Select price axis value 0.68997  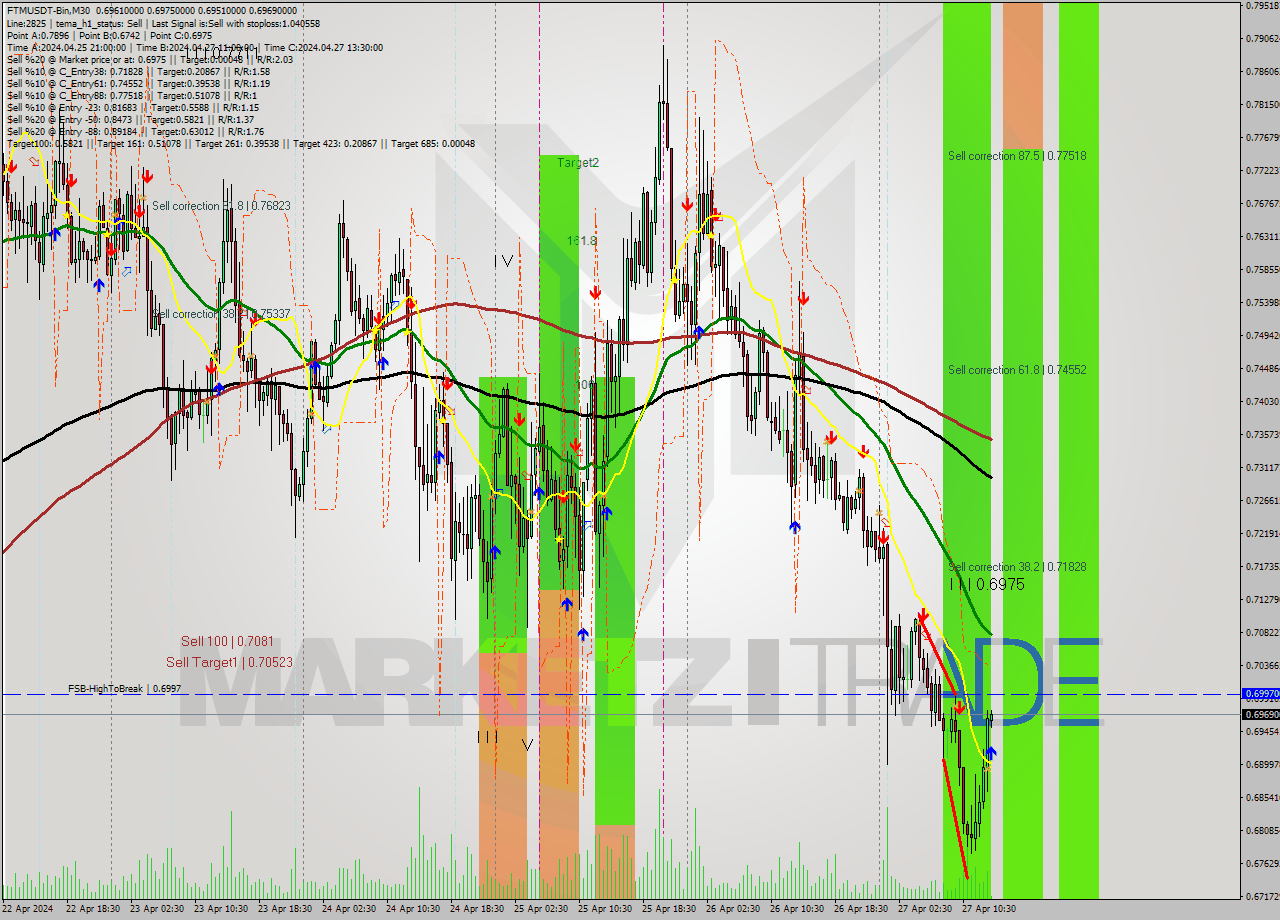point(1263,765)
